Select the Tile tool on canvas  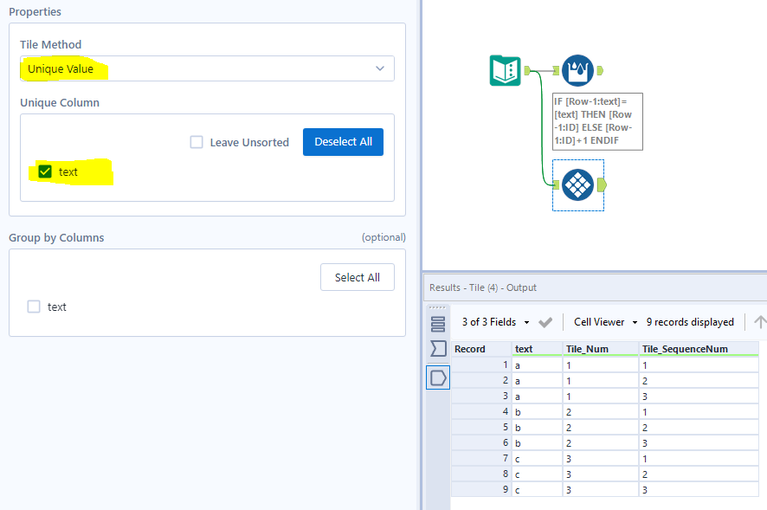578,185
